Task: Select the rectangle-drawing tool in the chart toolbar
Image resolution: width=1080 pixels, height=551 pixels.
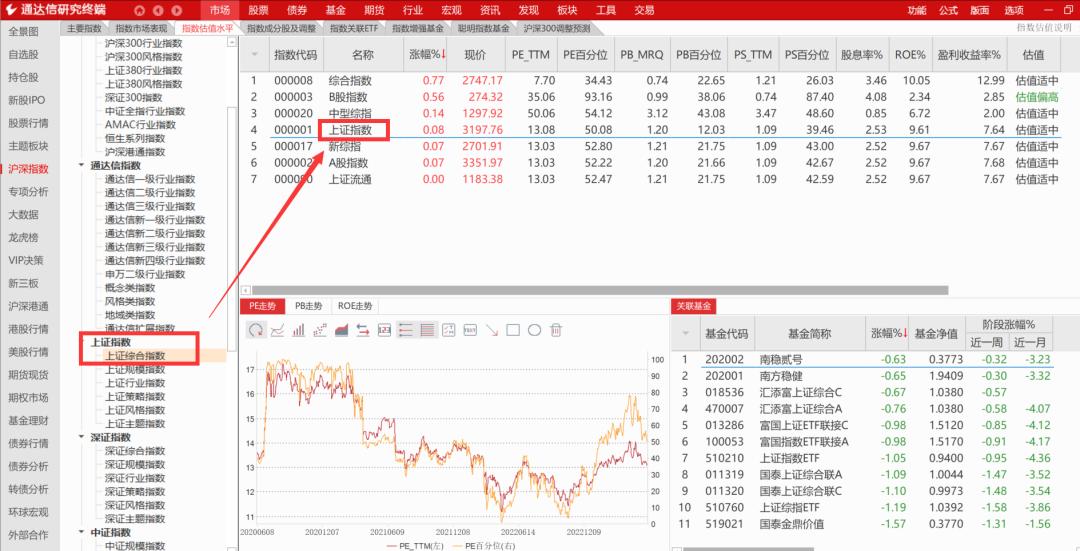Action: tap(513, 331)
